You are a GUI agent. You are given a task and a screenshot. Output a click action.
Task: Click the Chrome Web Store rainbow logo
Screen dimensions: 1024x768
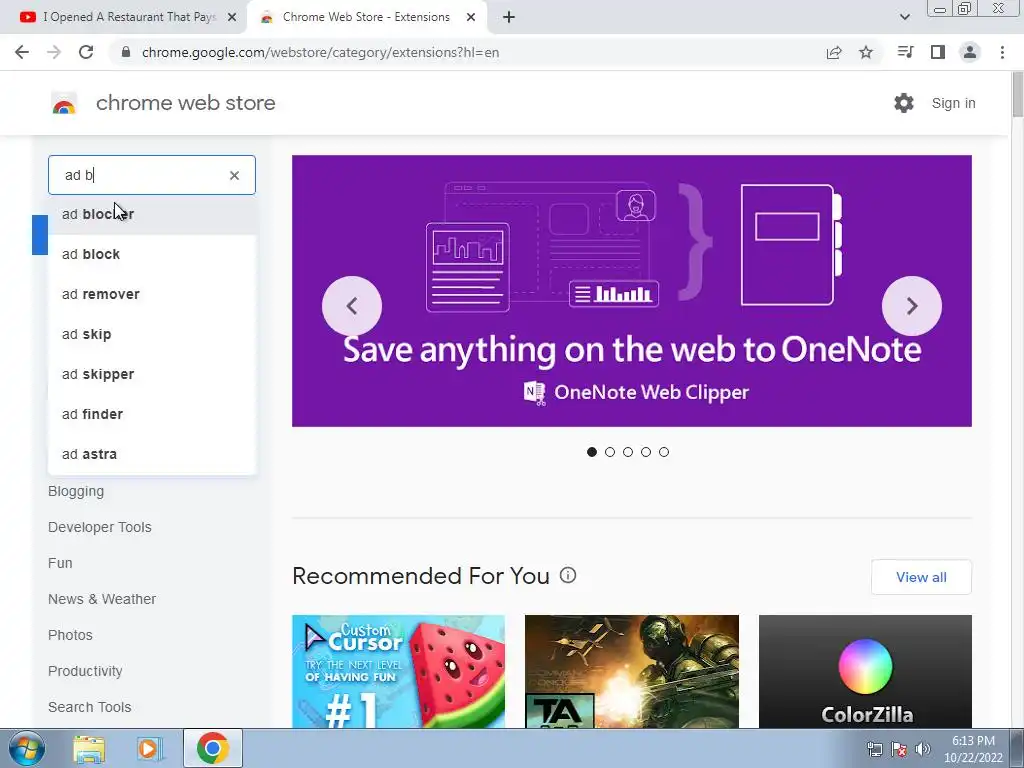64,103
